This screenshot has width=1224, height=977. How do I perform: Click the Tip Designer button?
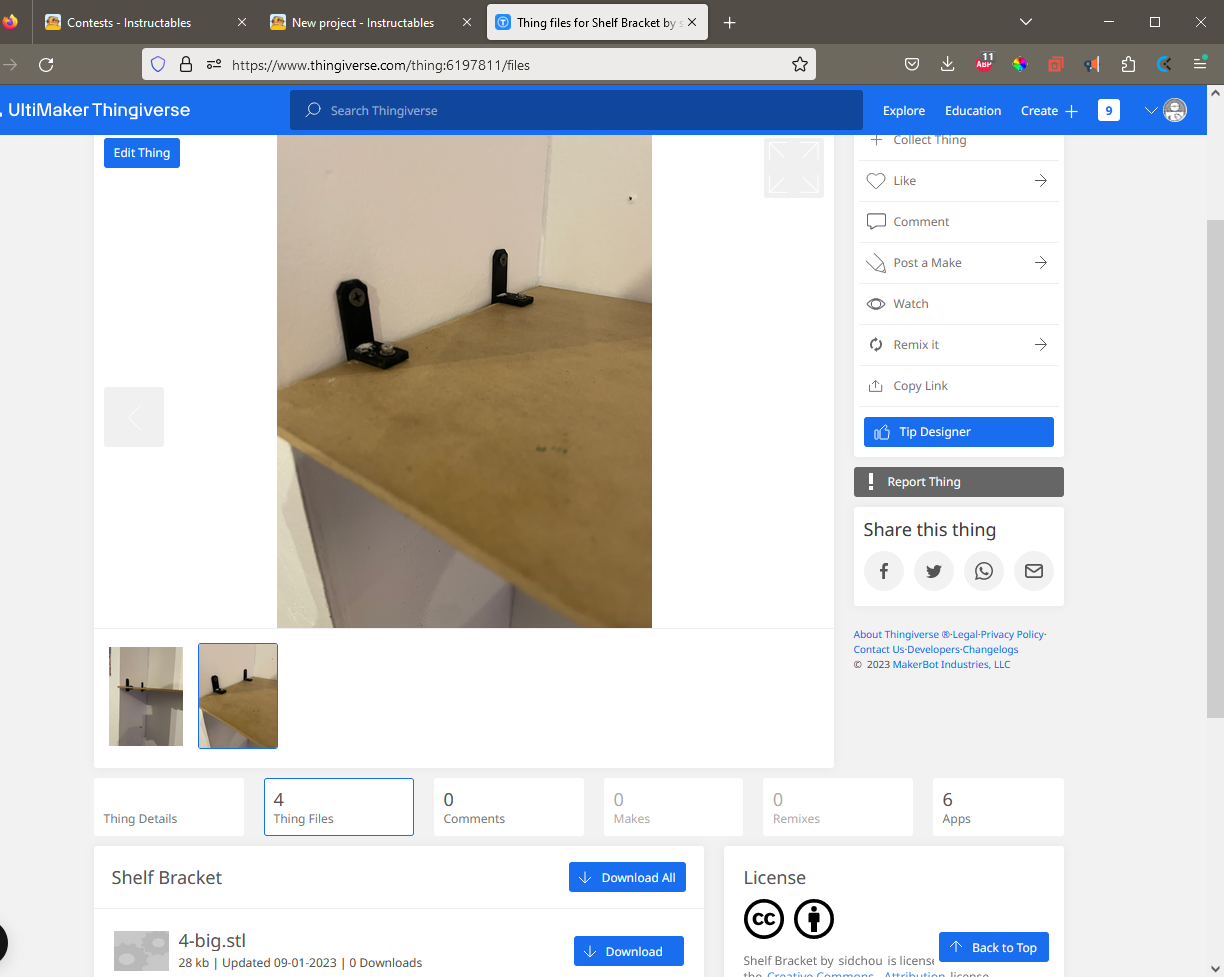[x=959, y=432]
